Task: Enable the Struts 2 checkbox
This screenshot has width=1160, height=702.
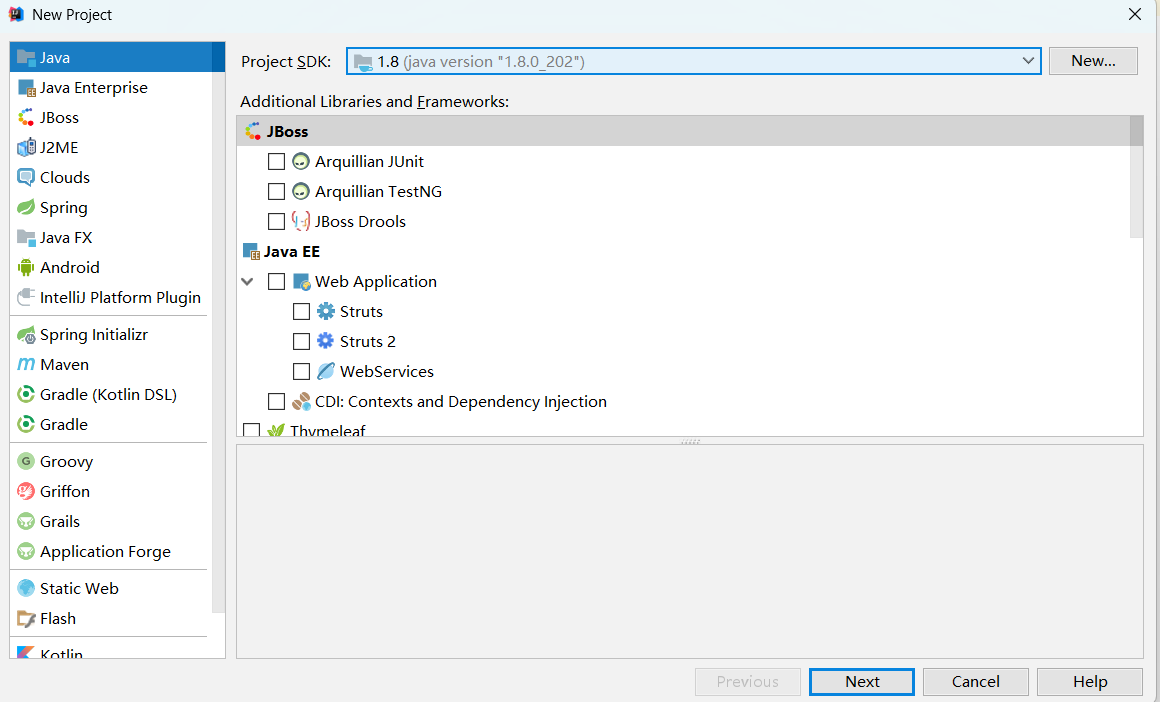Action: [x=301, y=342]
